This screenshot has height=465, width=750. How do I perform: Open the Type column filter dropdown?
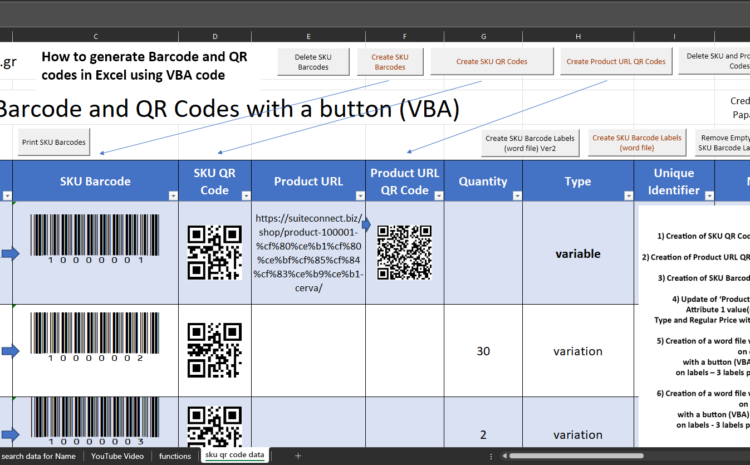coord(629,196)
